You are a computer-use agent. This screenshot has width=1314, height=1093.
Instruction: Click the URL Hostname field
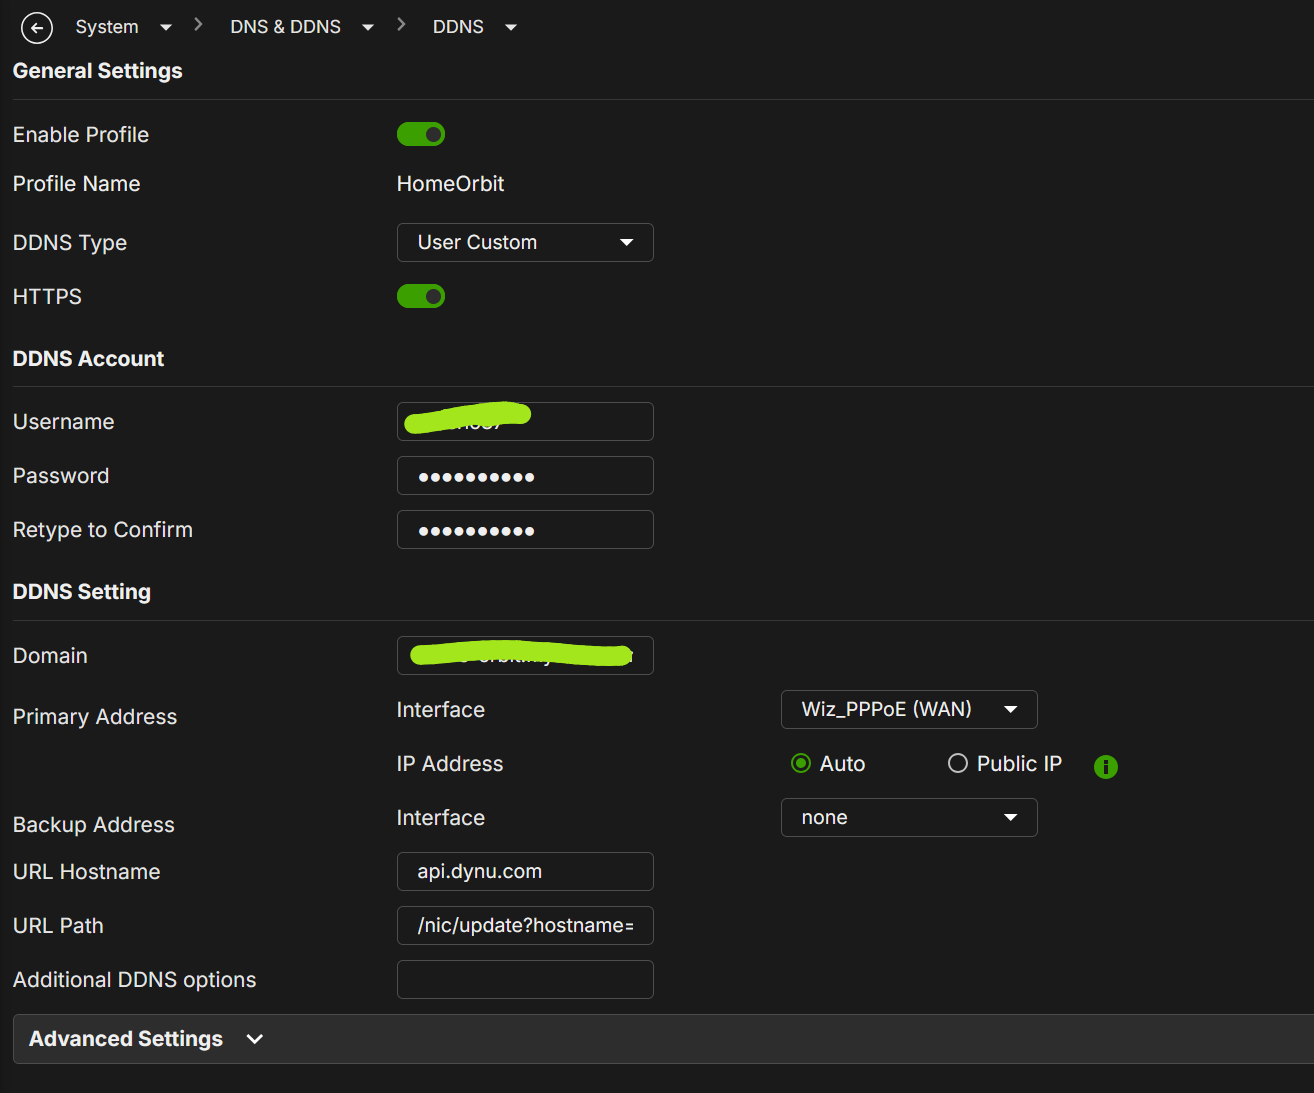(525, 872)
